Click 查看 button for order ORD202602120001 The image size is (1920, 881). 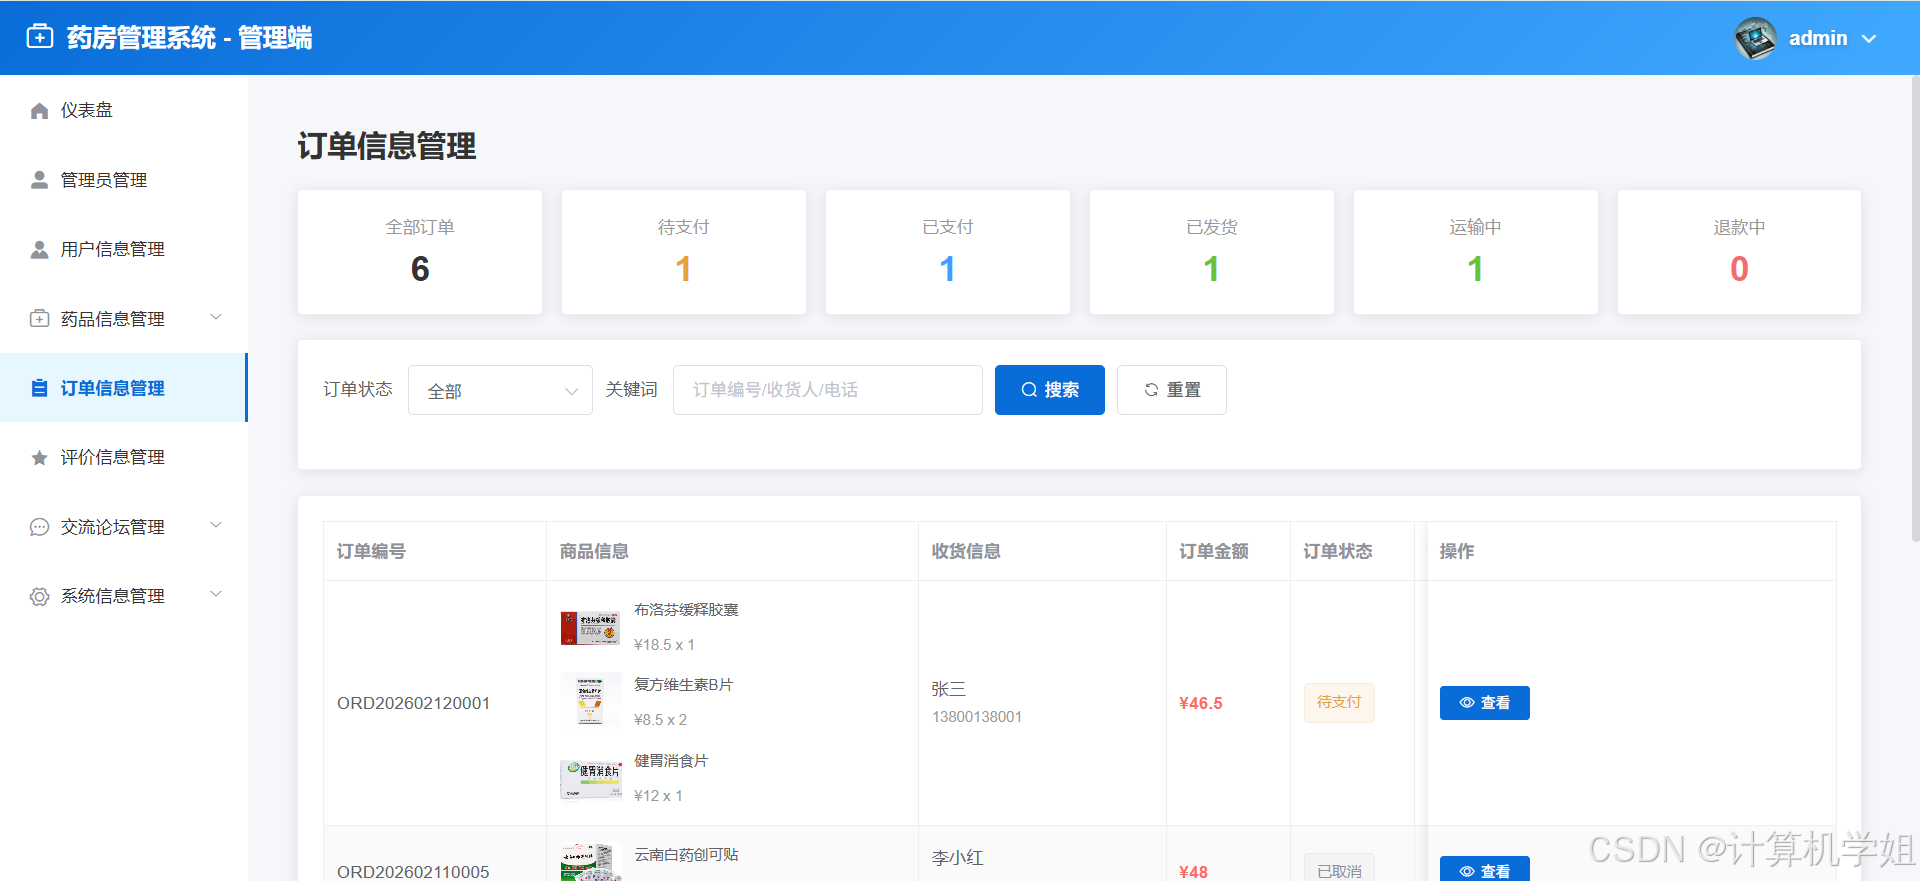(x=1485, y=703)
